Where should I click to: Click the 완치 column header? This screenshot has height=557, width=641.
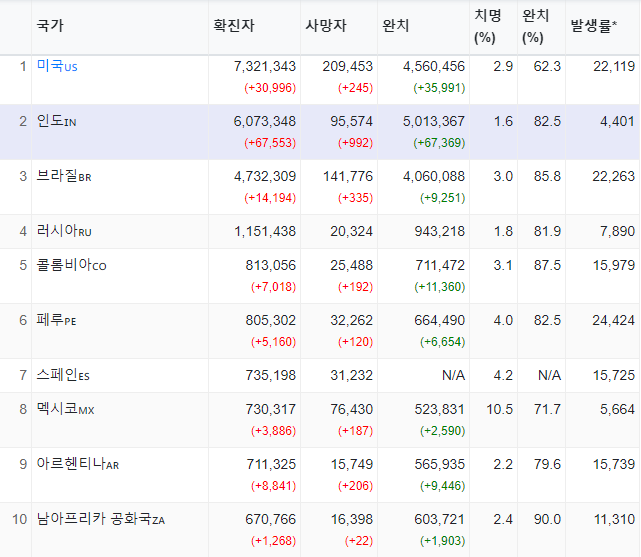pos(395,26)
